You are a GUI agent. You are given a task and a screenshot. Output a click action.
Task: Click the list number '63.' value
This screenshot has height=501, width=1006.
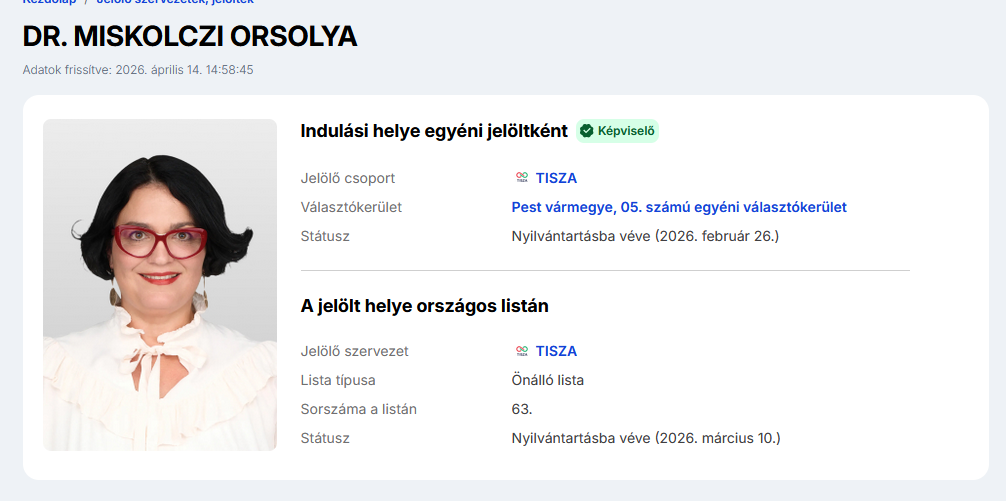[522, 409]
